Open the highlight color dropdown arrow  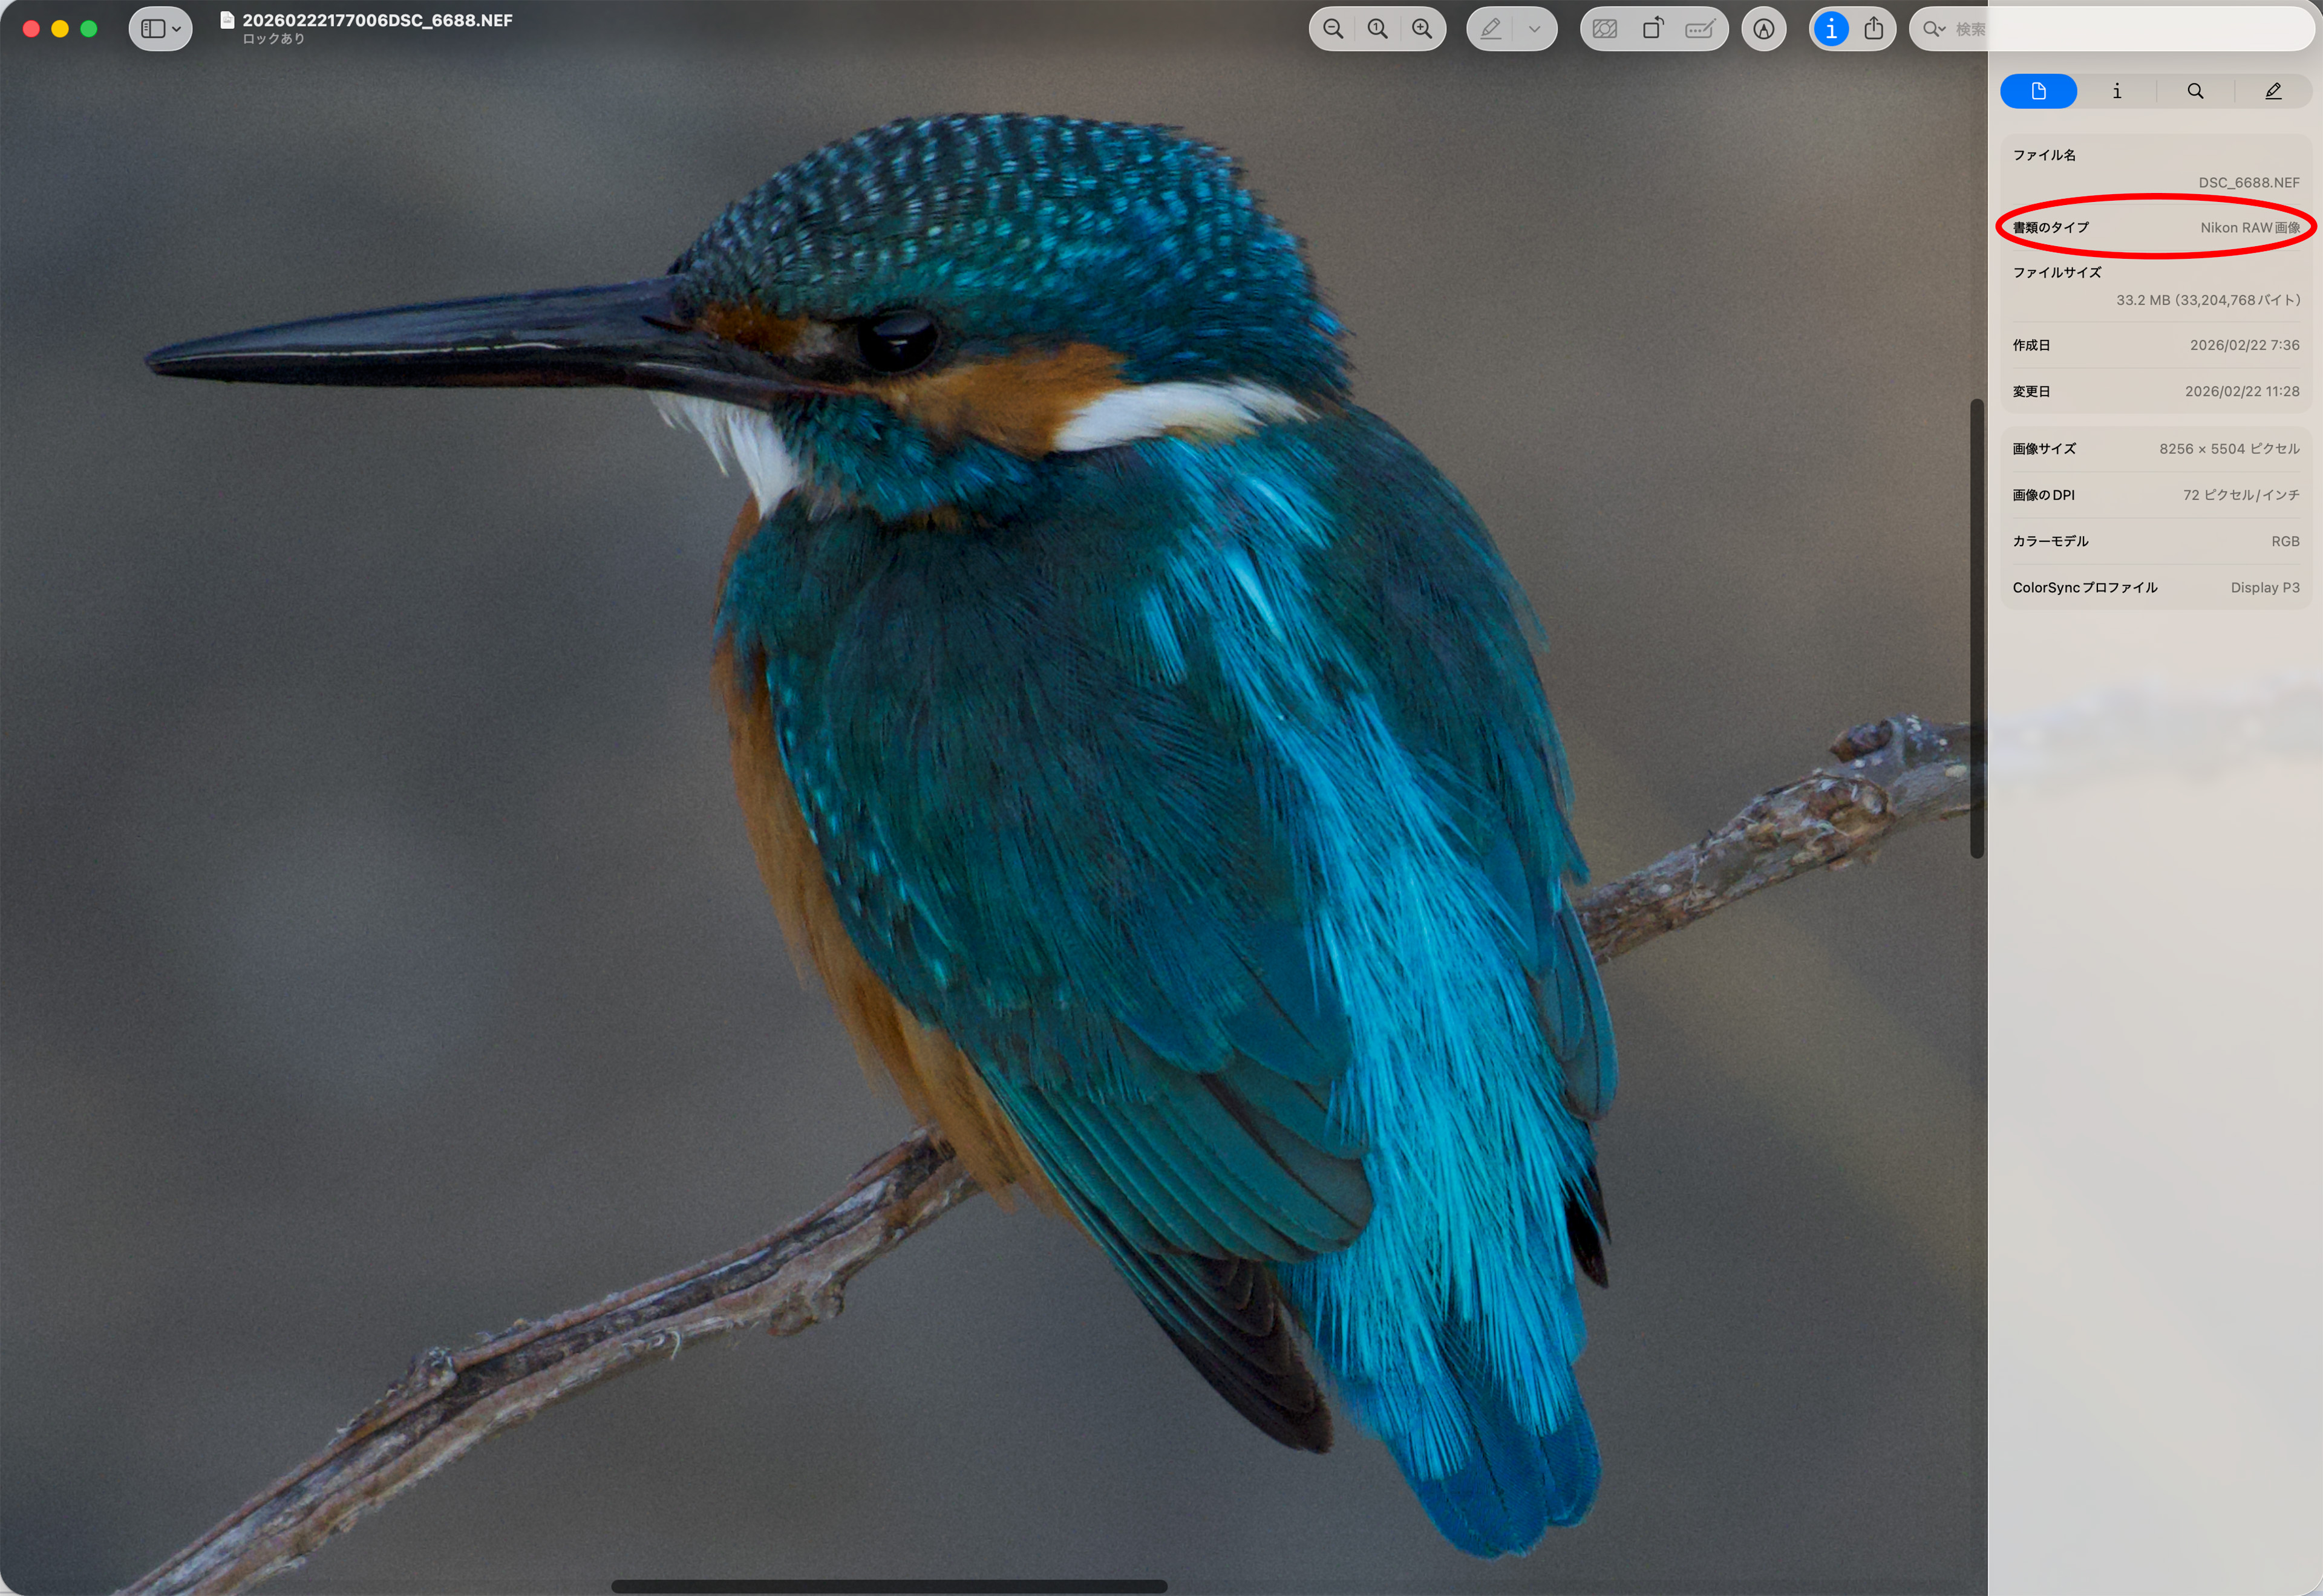click(1534, 29)
